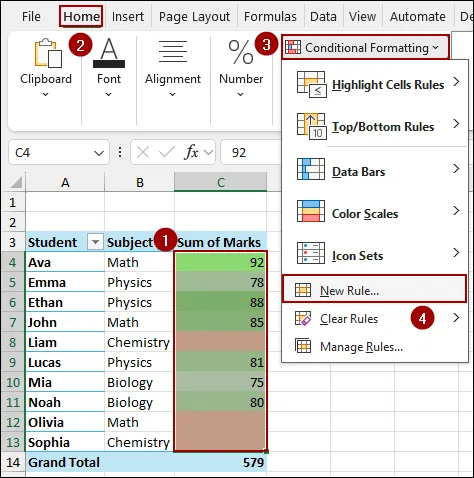Viewport: 474px width, 478px height.
Task: Click the Number percent icon
Action: (241, 52)
